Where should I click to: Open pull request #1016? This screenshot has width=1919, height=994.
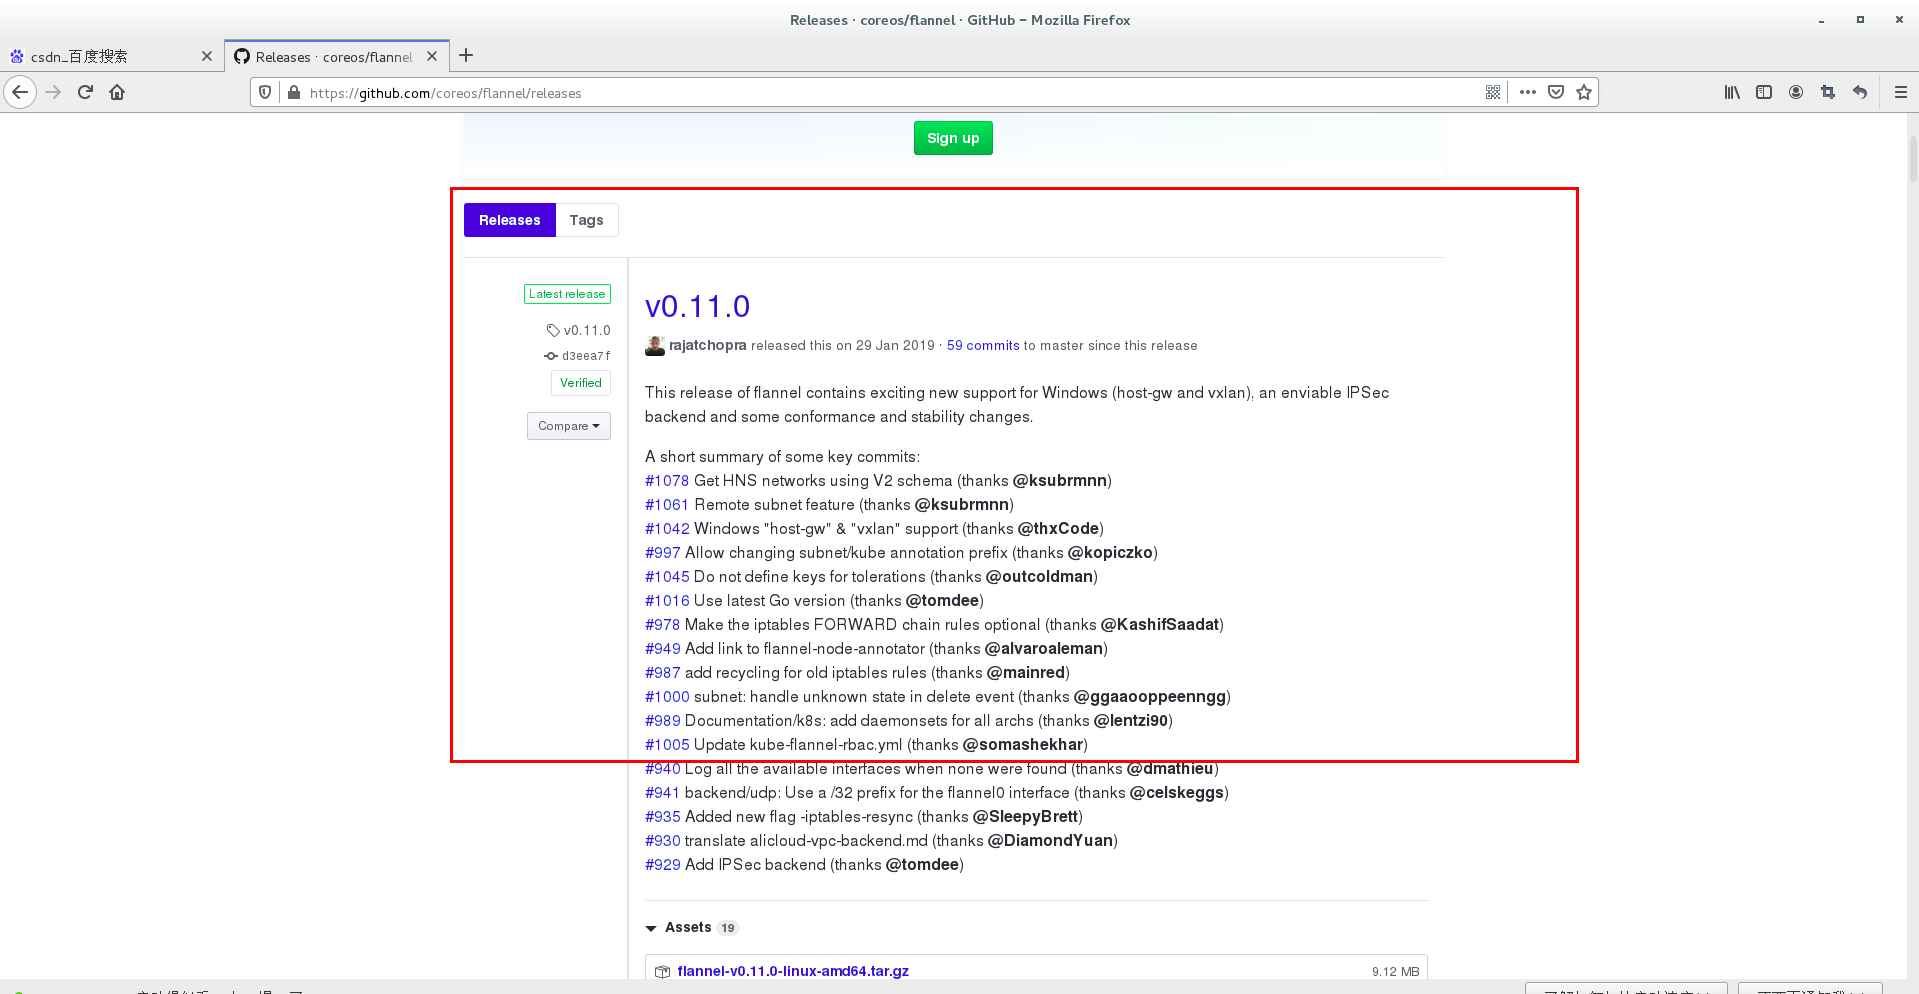(x=667, y=601)
